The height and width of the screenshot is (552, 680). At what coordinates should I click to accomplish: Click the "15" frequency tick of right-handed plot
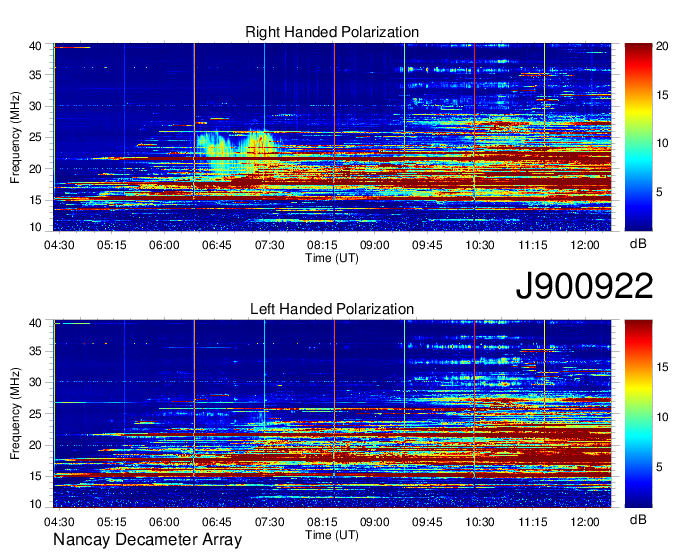click(35, 199)
